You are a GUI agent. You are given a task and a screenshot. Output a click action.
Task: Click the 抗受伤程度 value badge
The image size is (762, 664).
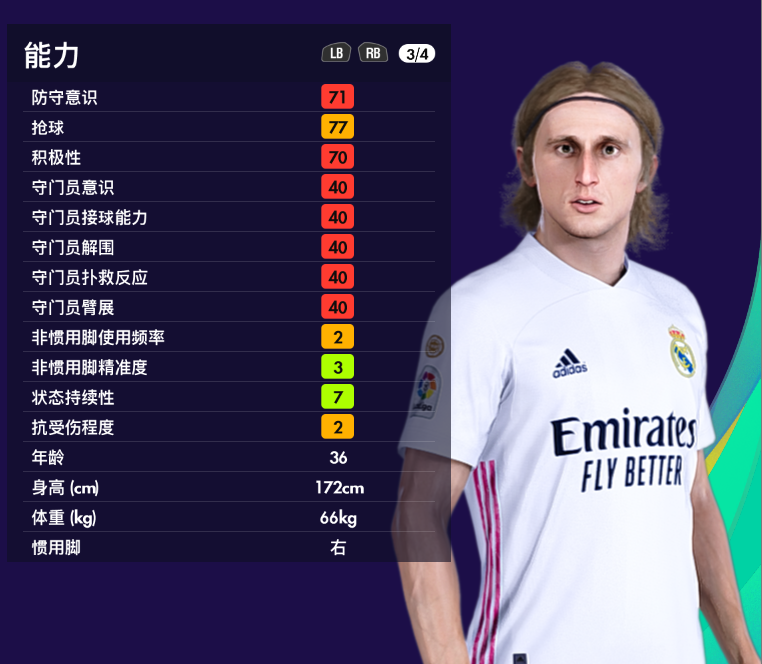[337, 427]
